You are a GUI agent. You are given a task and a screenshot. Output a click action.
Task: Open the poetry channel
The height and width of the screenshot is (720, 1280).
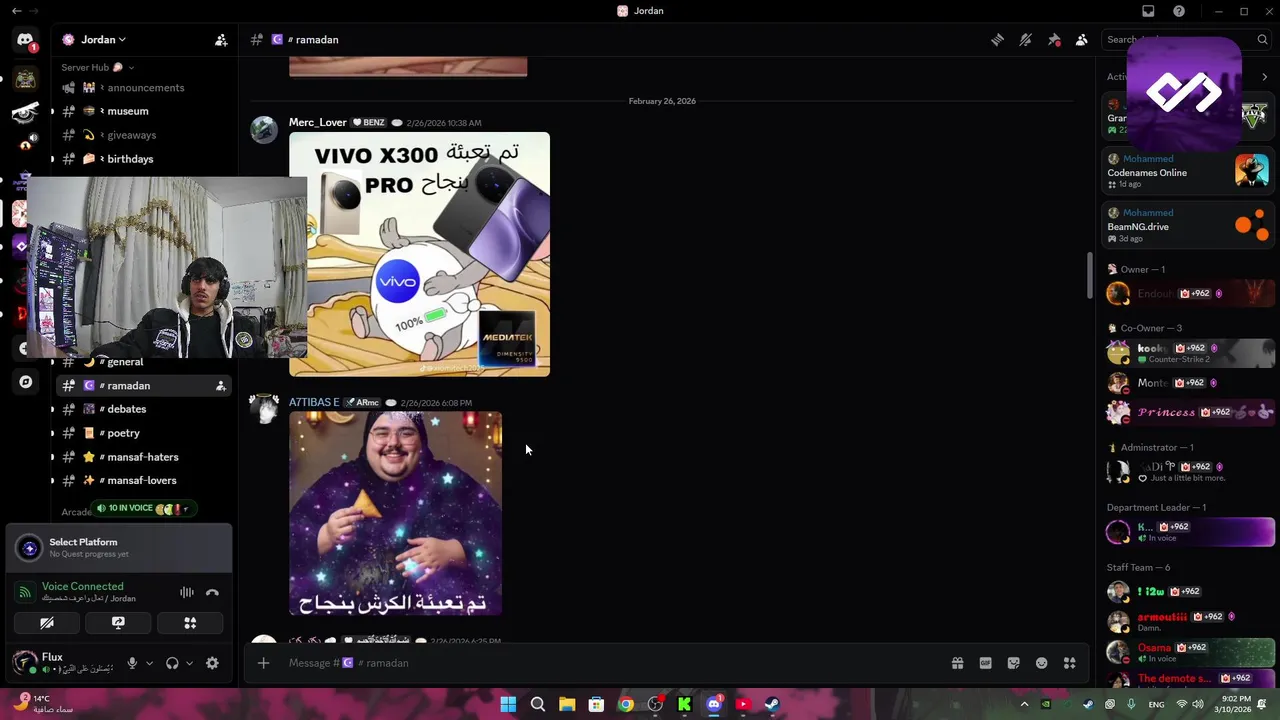coord(146,433)
